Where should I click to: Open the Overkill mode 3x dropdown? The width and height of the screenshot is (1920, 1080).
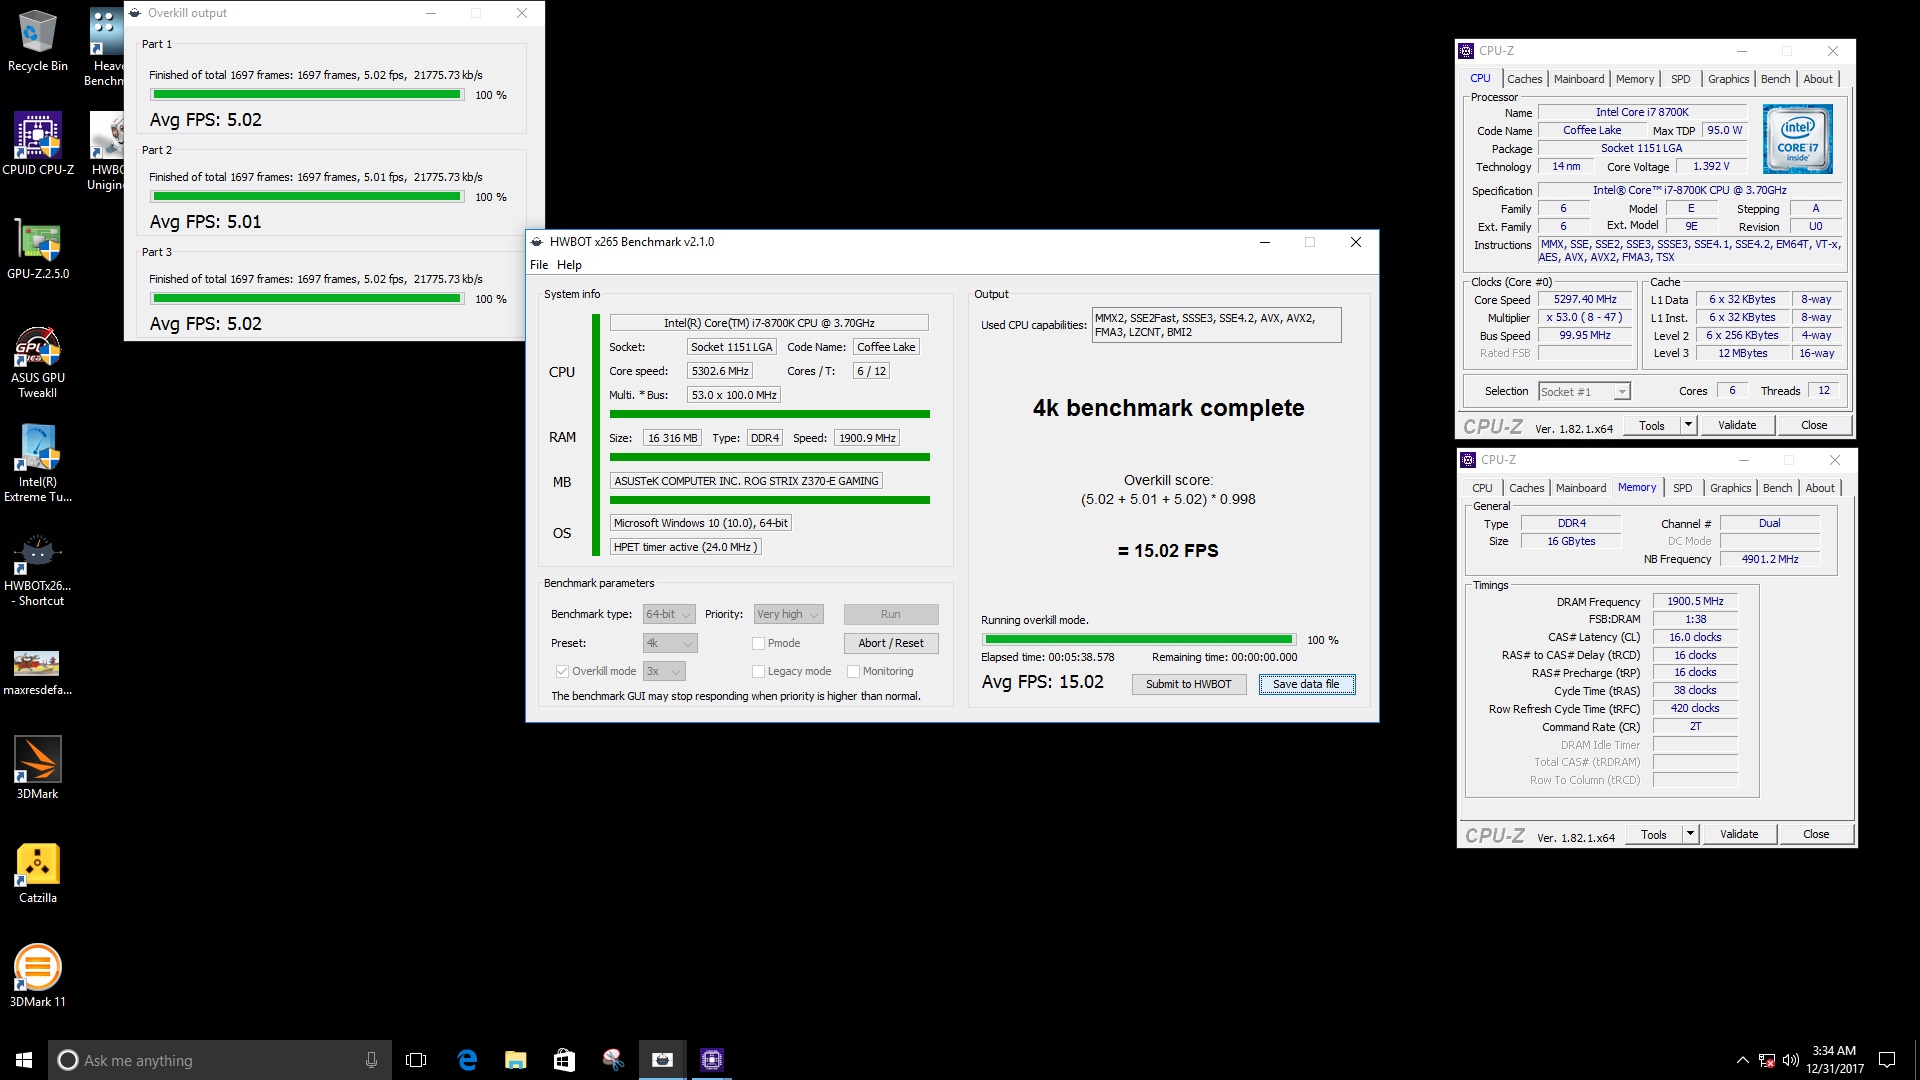(x=664, y=671)
